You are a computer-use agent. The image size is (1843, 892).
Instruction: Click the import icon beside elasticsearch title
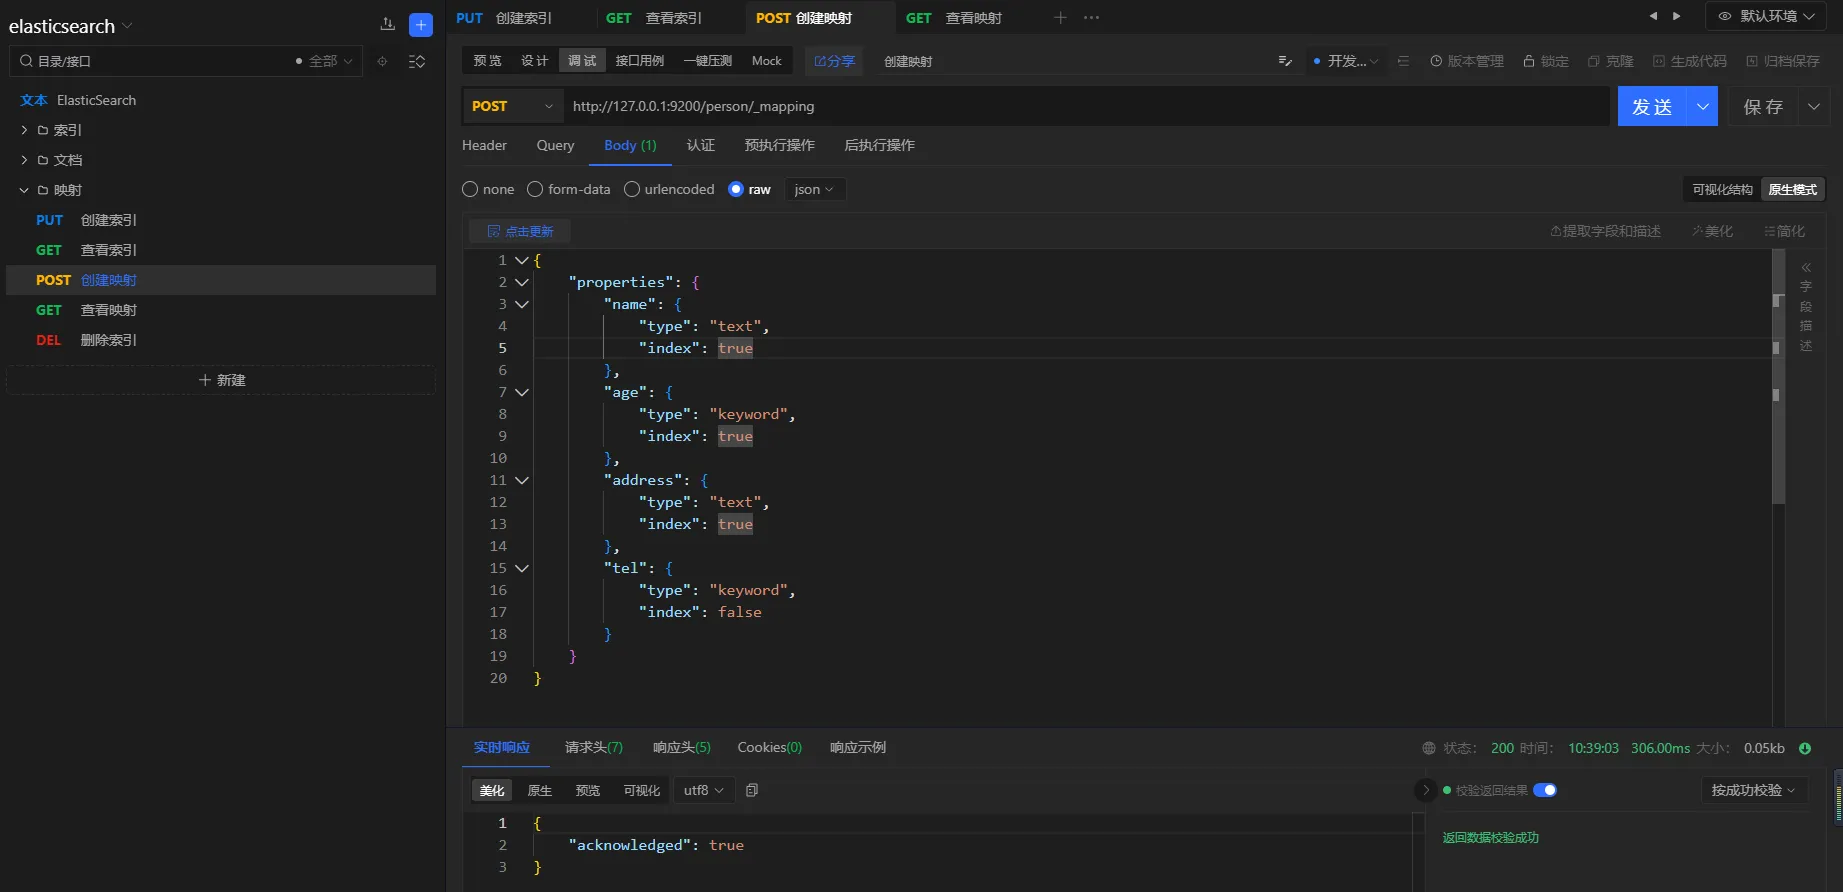pos(388,25)
